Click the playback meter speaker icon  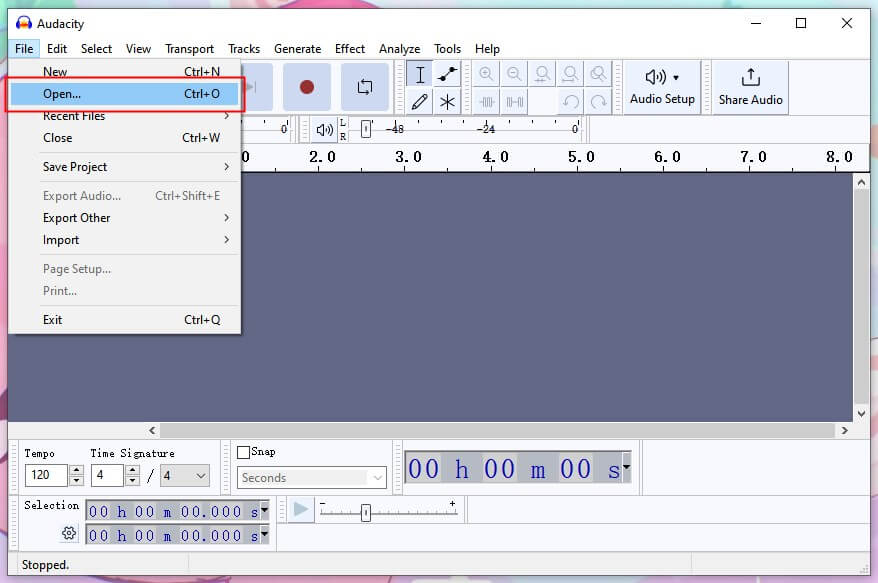[324, 130]
